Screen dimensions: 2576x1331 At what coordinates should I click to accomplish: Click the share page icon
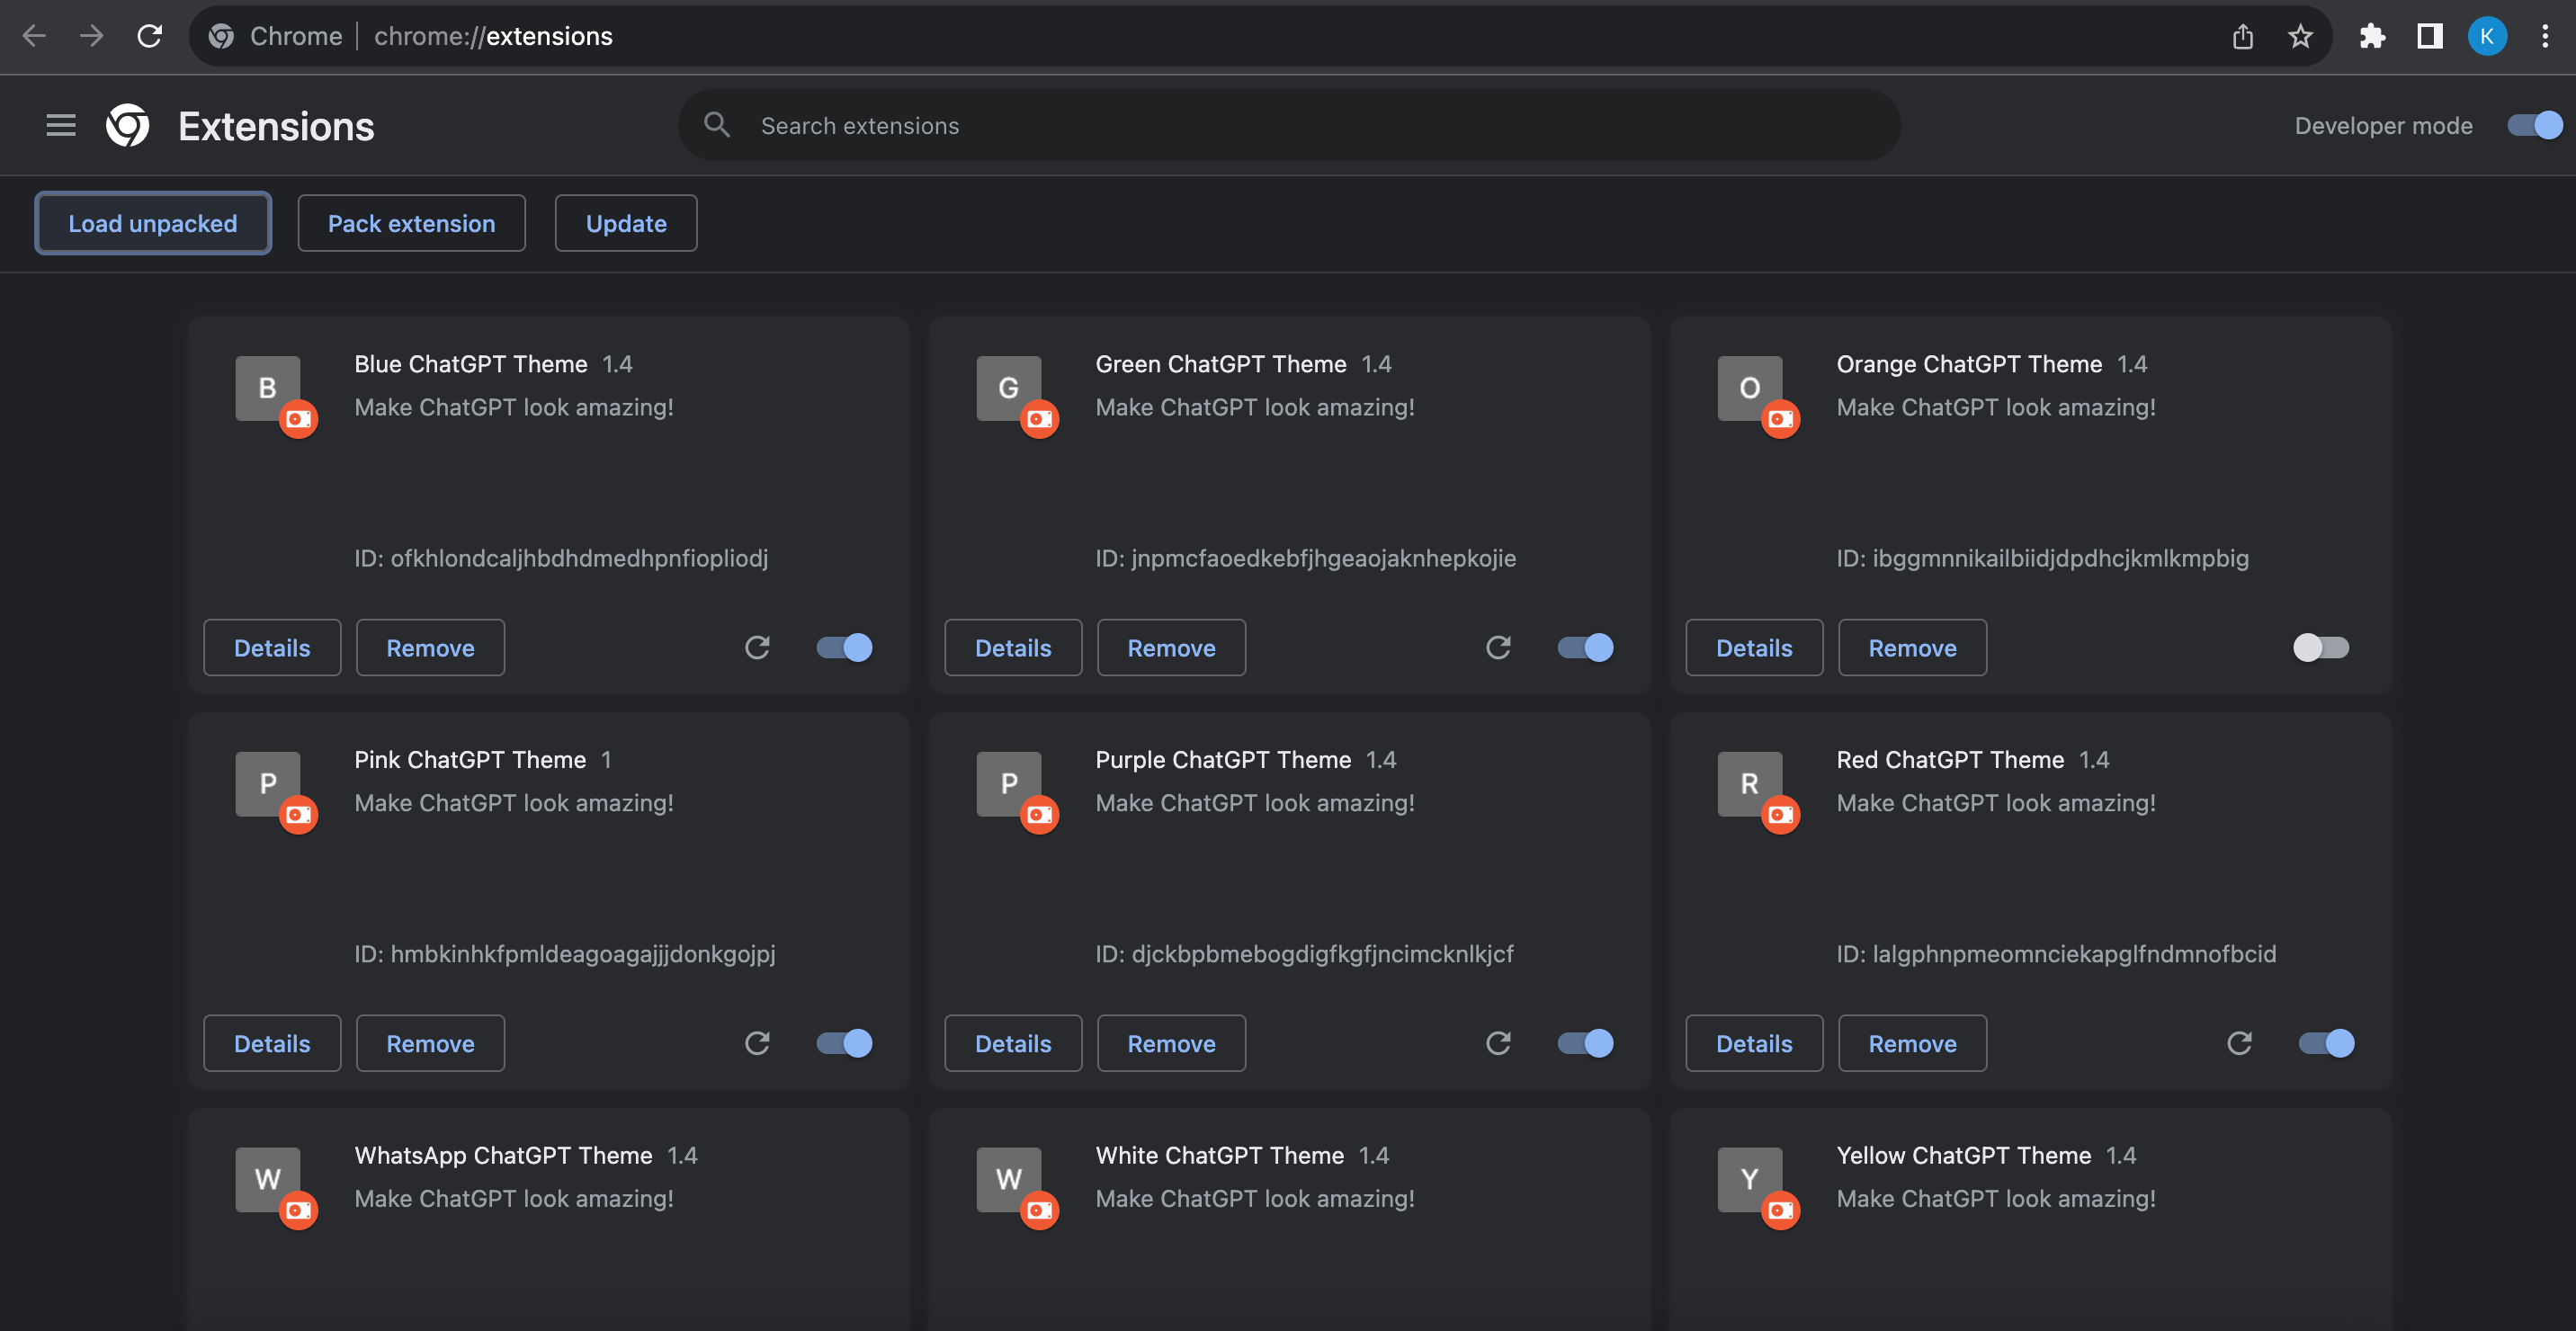(2243, 37)
